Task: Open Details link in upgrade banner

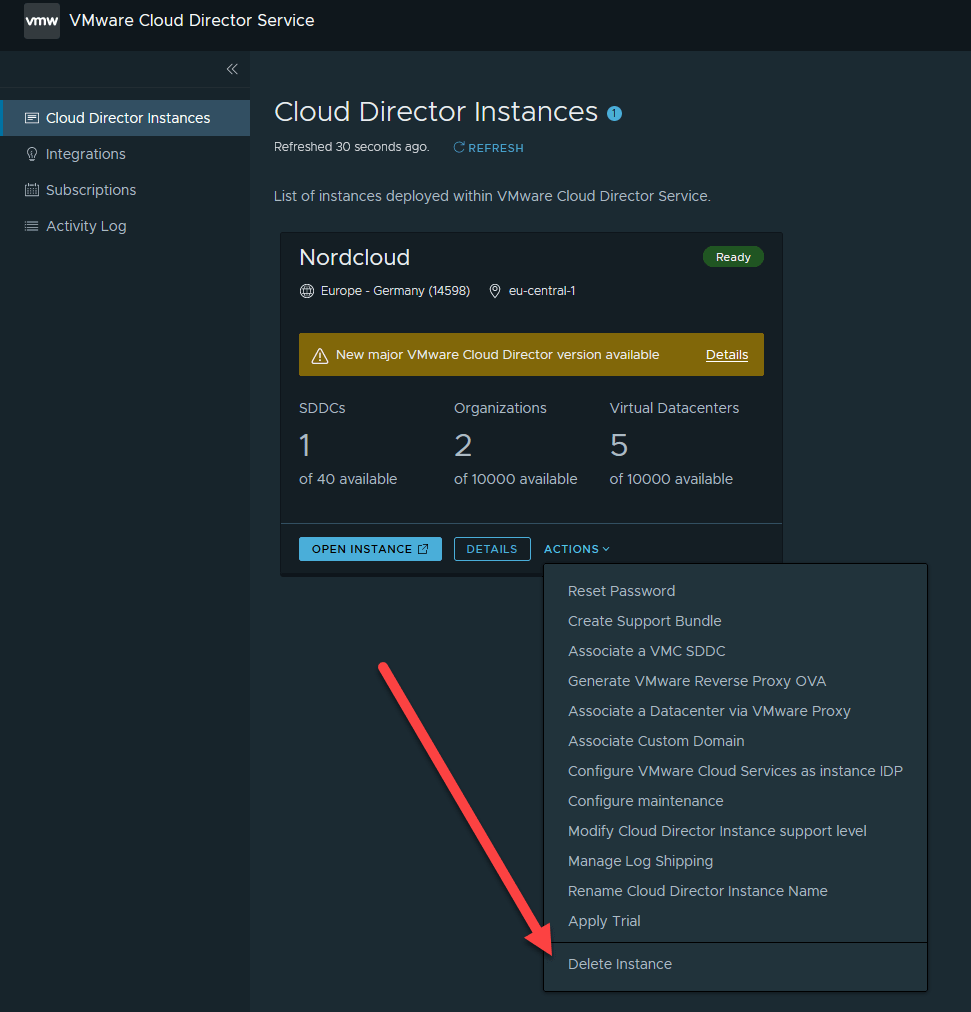Action: pyautogui.click(x=727, y=355)
